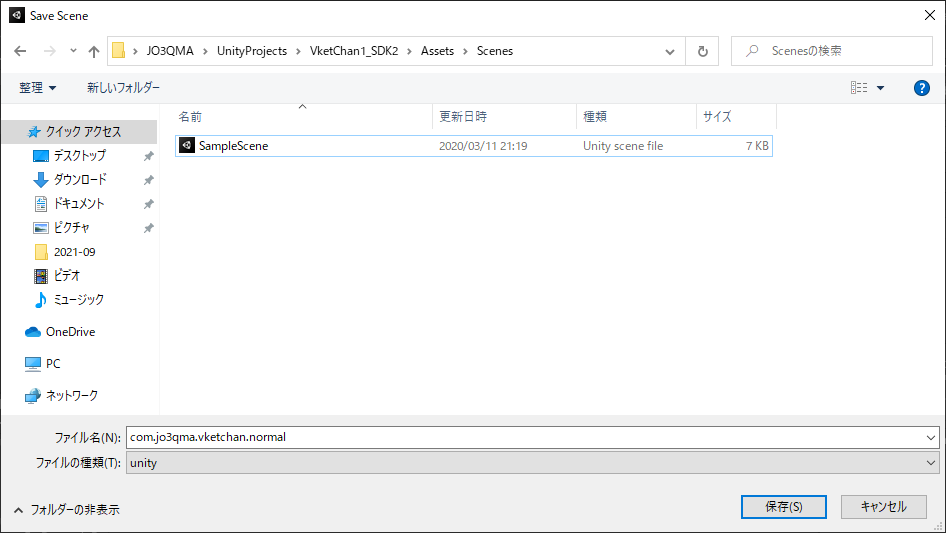Click SampleScene Unity file icon

click(x=187, y=145)
